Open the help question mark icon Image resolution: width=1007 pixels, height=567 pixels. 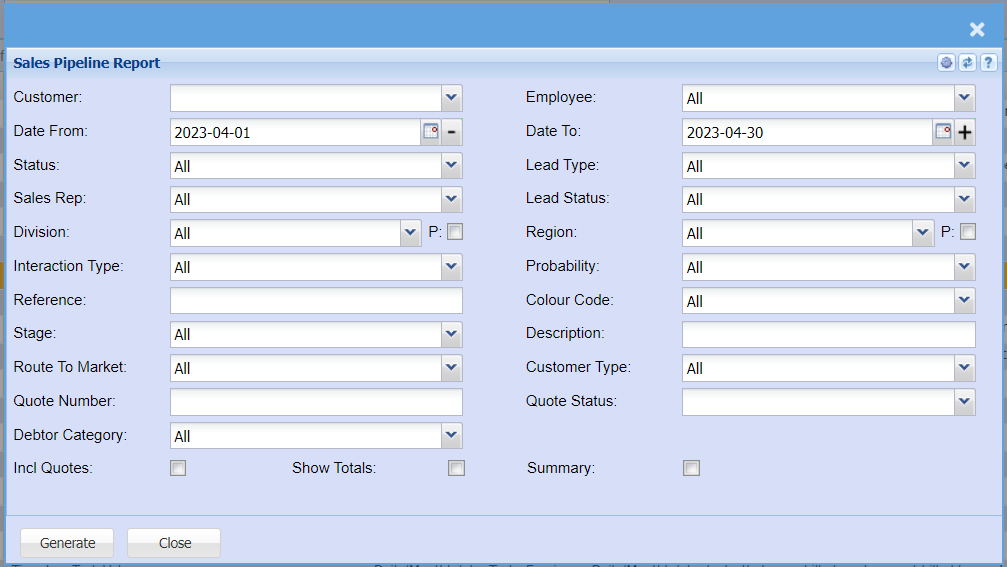click(988, 63)
